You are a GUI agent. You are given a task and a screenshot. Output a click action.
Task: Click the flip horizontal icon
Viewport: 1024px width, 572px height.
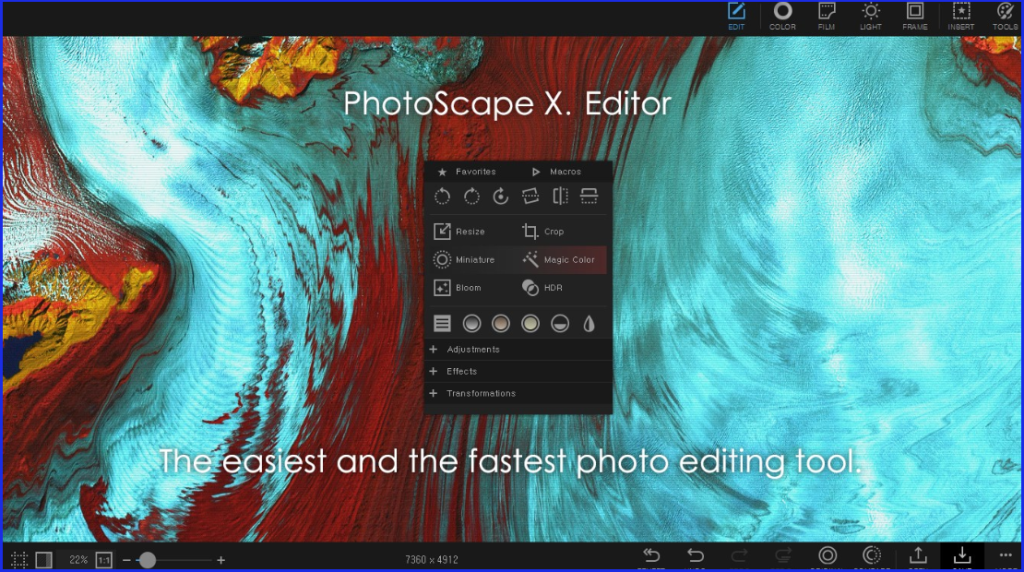point(560,197)
